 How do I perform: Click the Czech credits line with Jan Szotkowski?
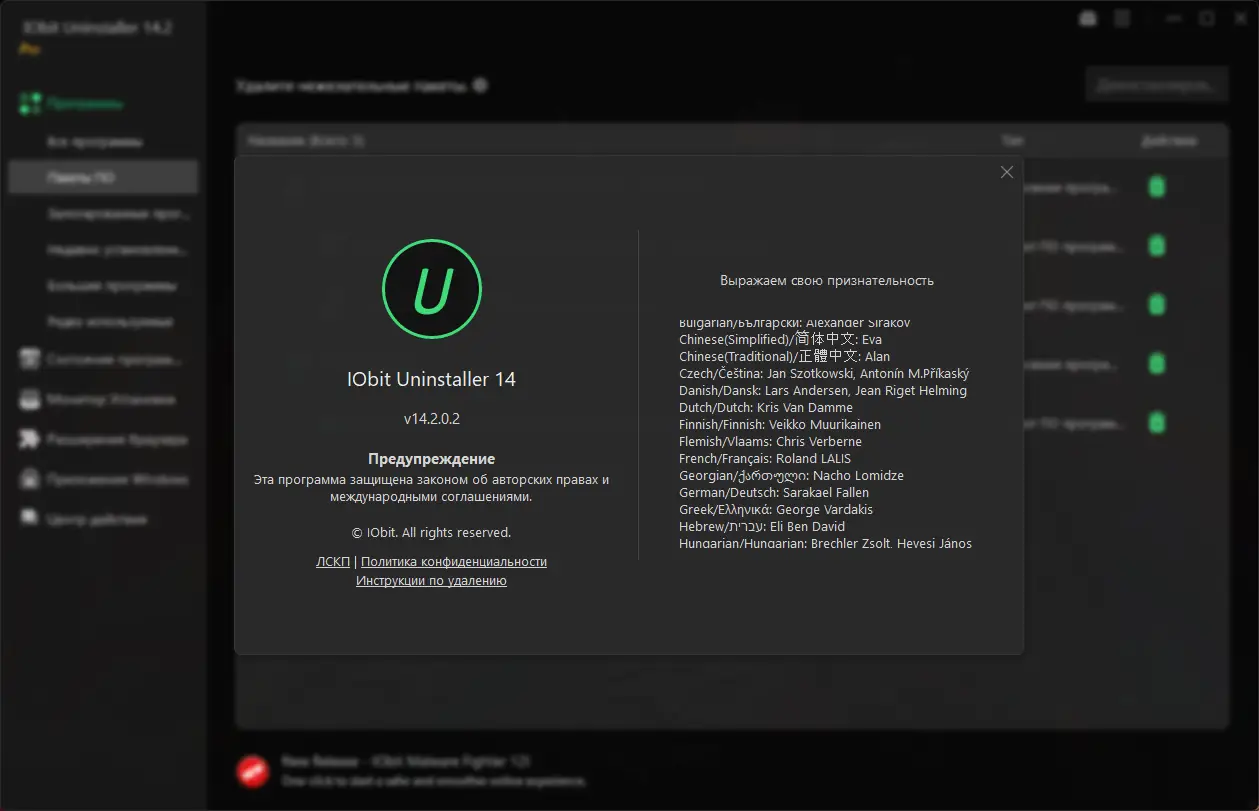824,374
